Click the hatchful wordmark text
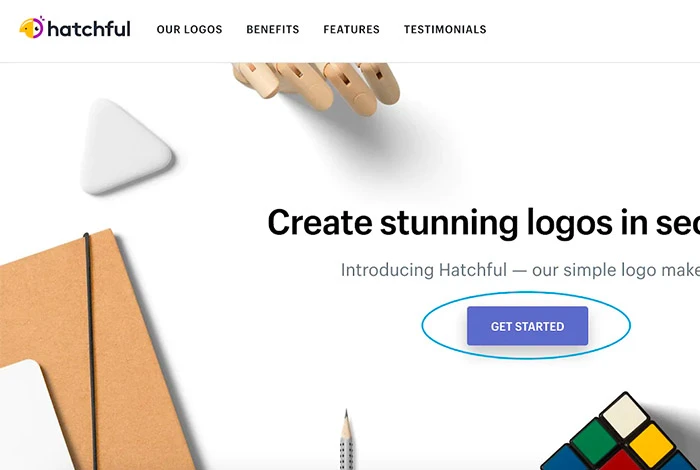Screen dimensions: 700x470 (89, 29)
